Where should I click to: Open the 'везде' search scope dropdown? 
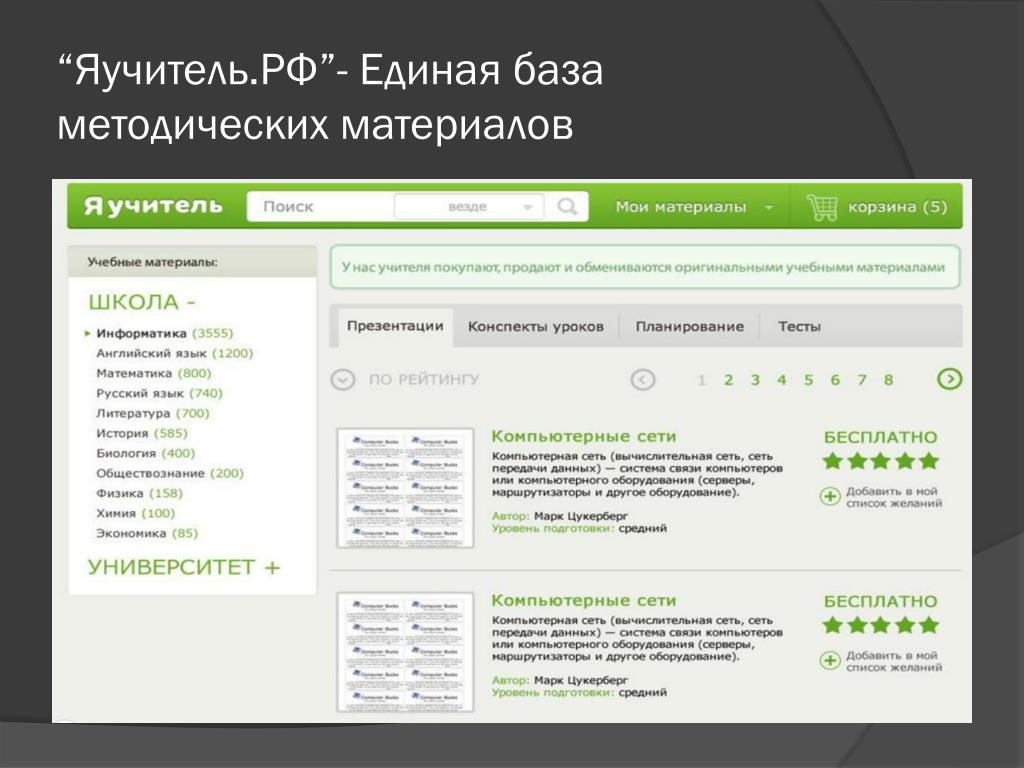[469, 206]
